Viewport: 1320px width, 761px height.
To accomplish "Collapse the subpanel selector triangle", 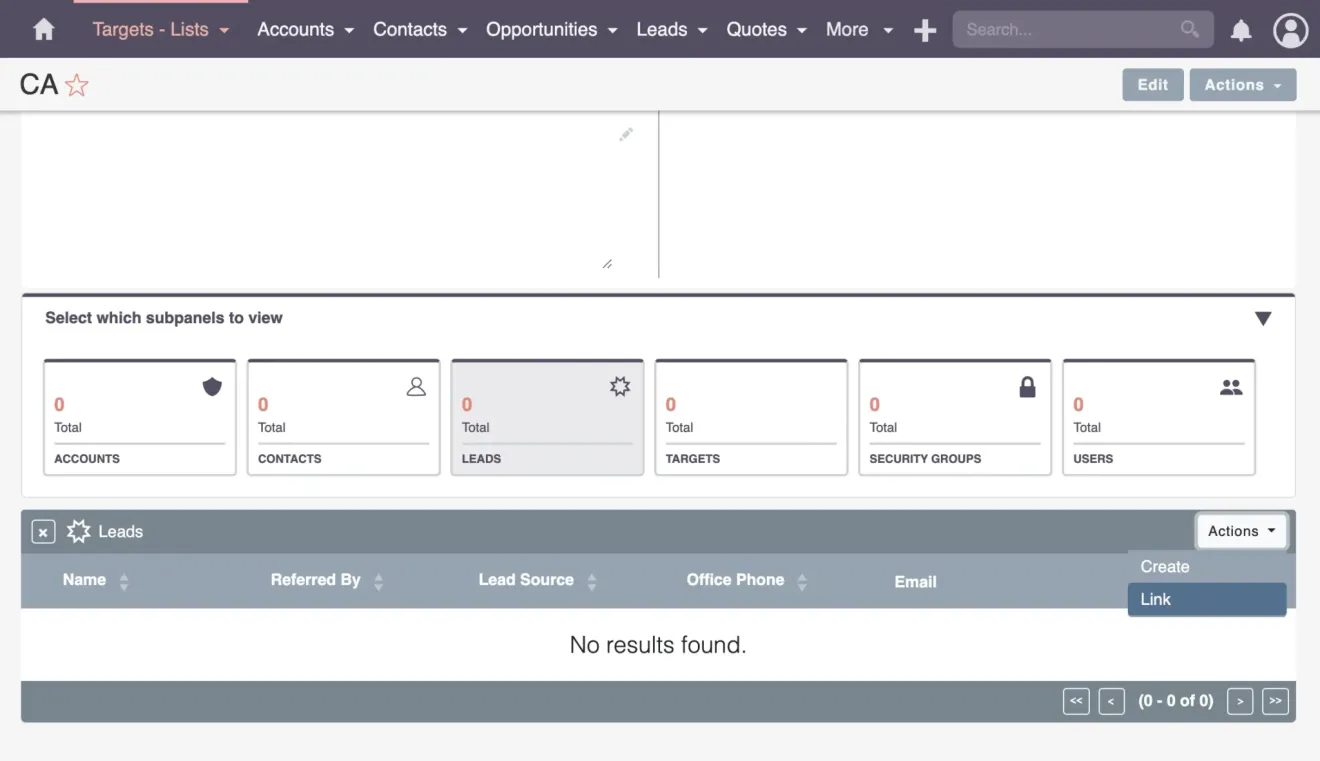I will 1262,319.
